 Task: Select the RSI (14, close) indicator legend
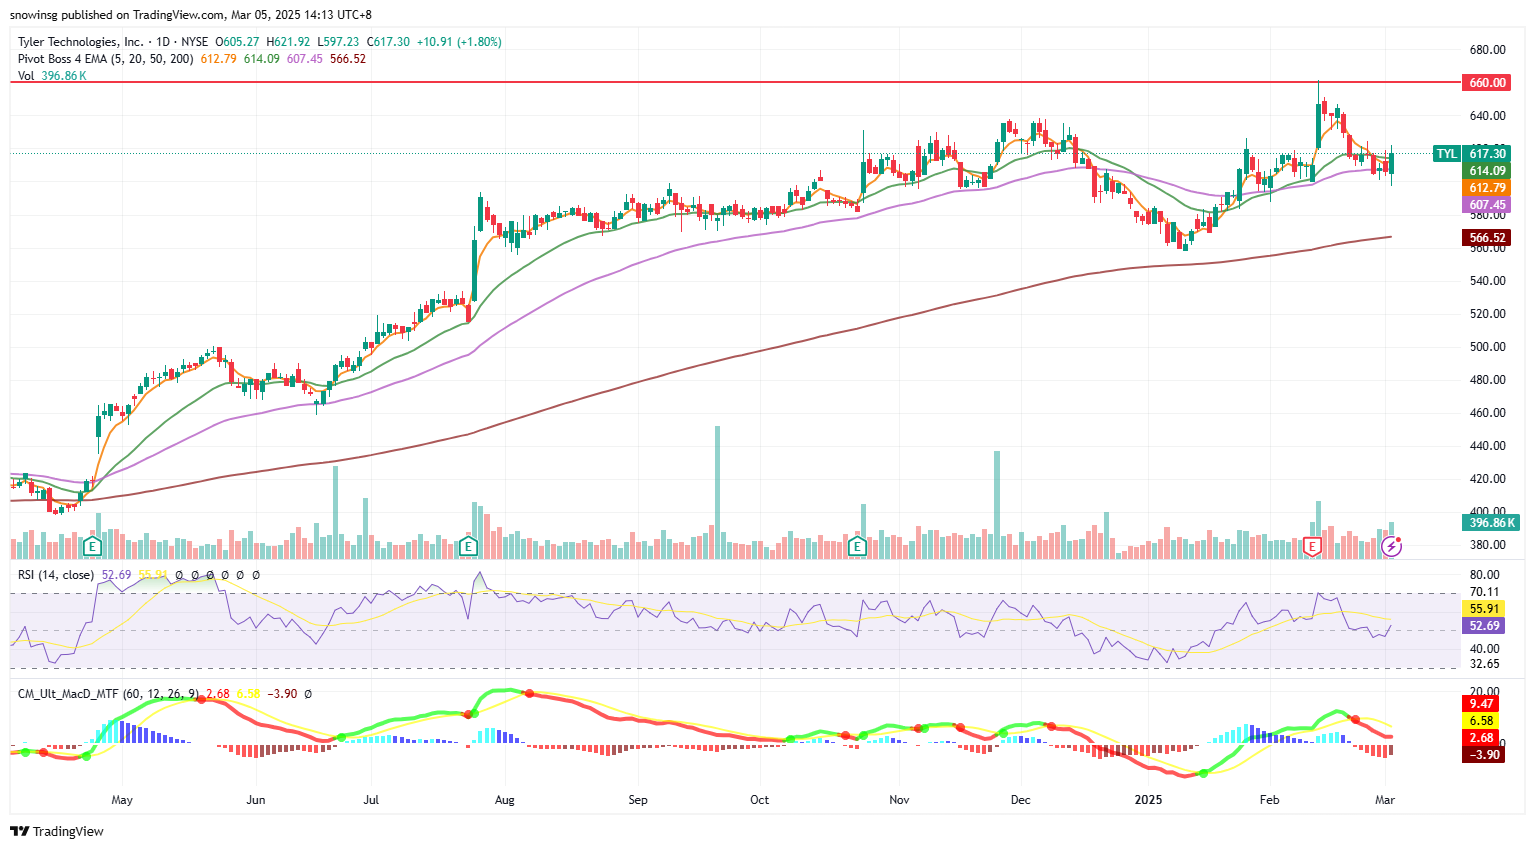pyautogui.click(x=56, y=575)
